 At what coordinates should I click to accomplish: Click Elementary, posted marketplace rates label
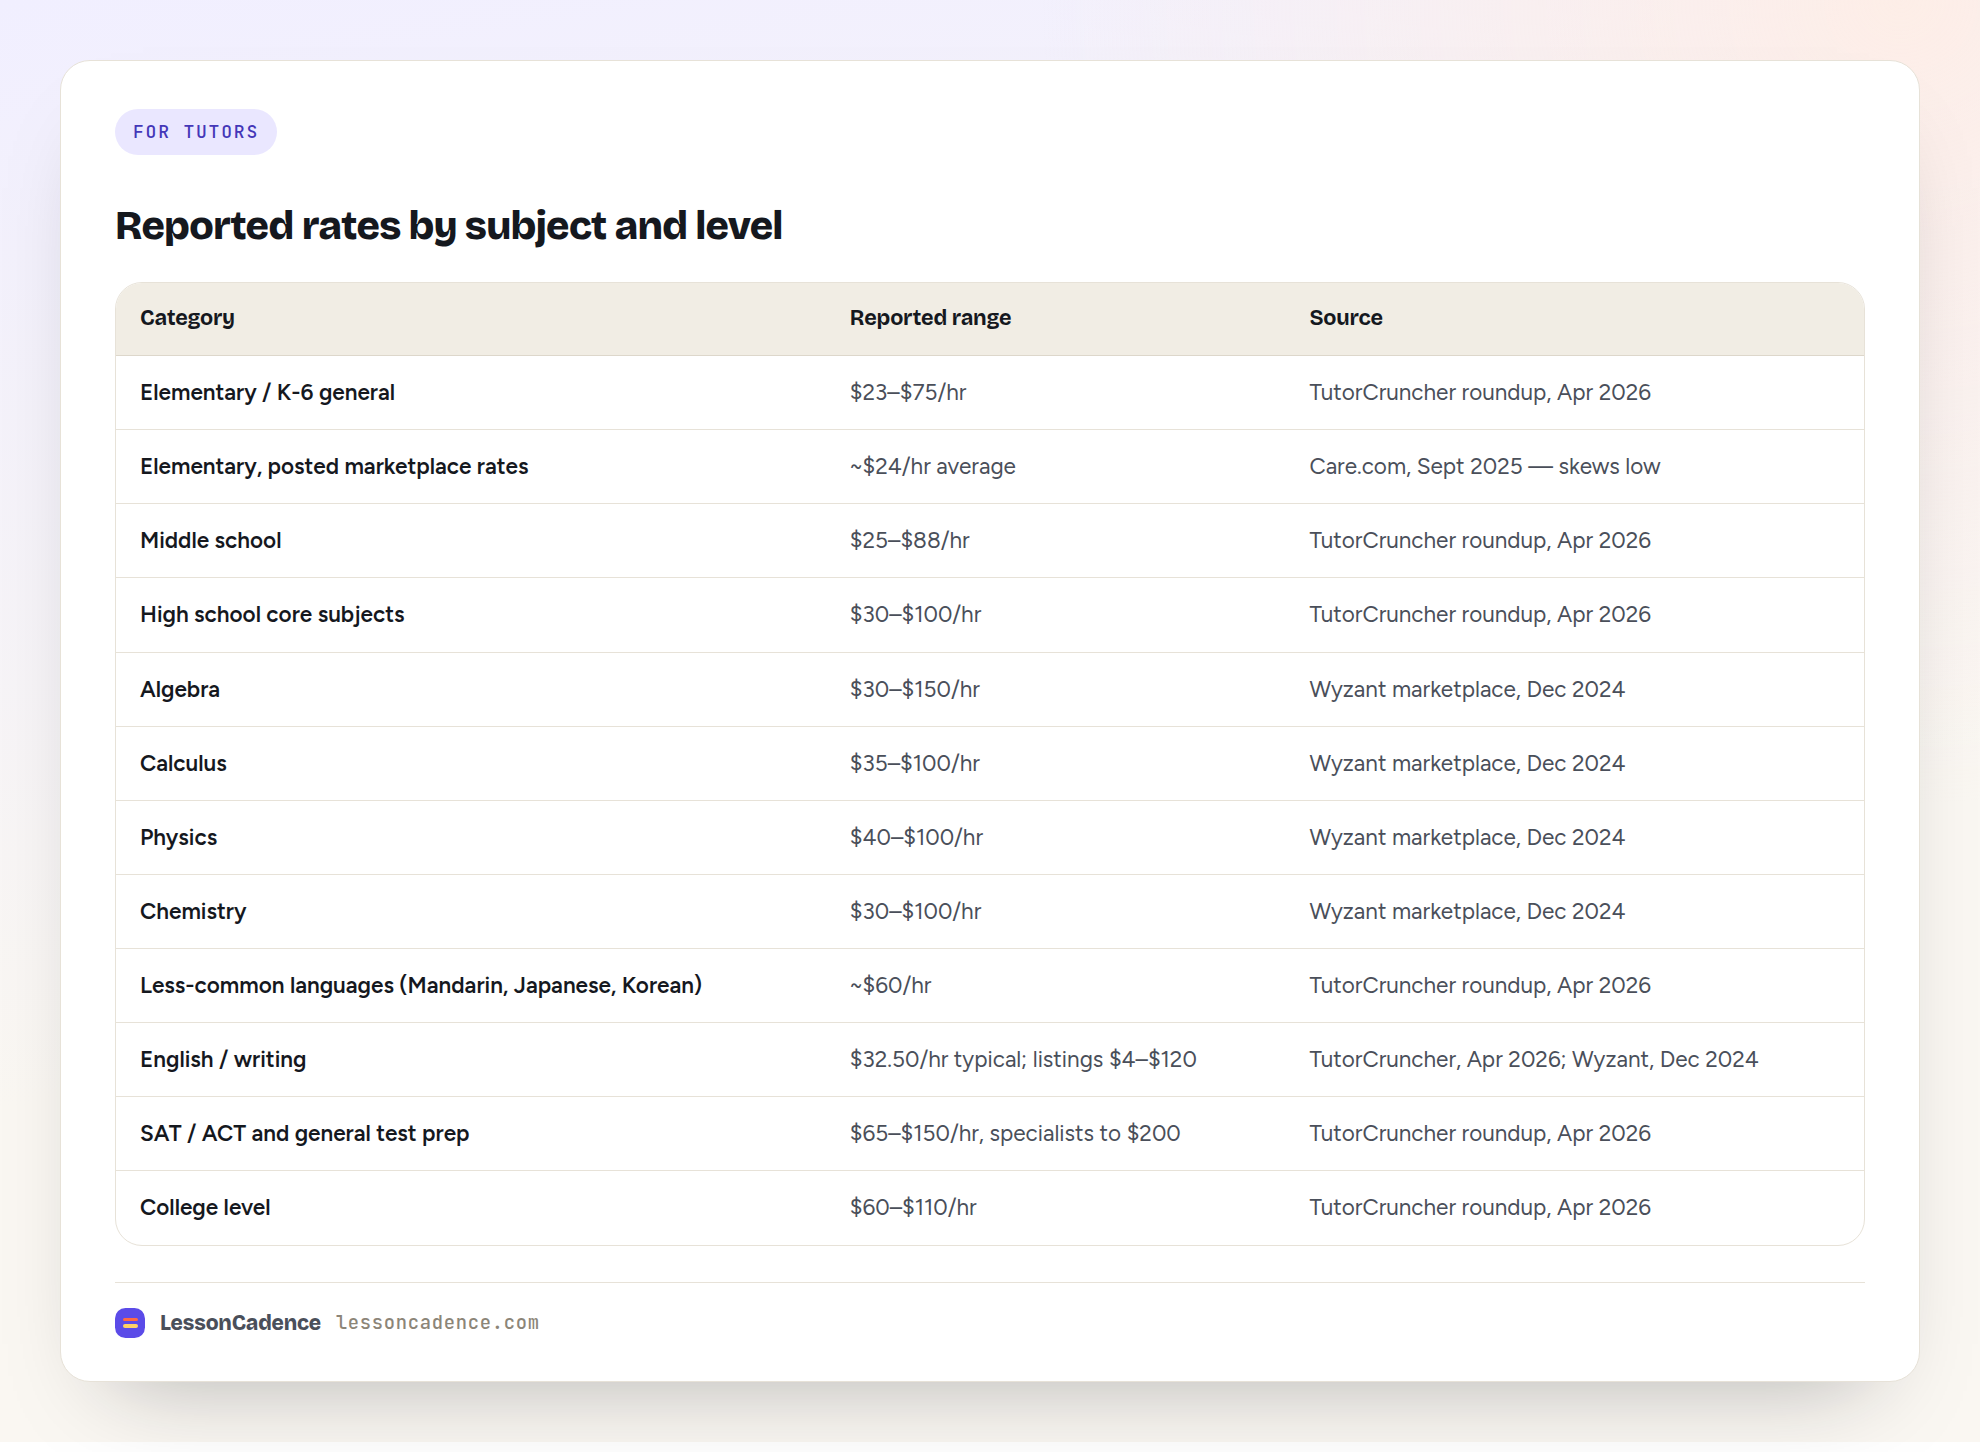334,466
